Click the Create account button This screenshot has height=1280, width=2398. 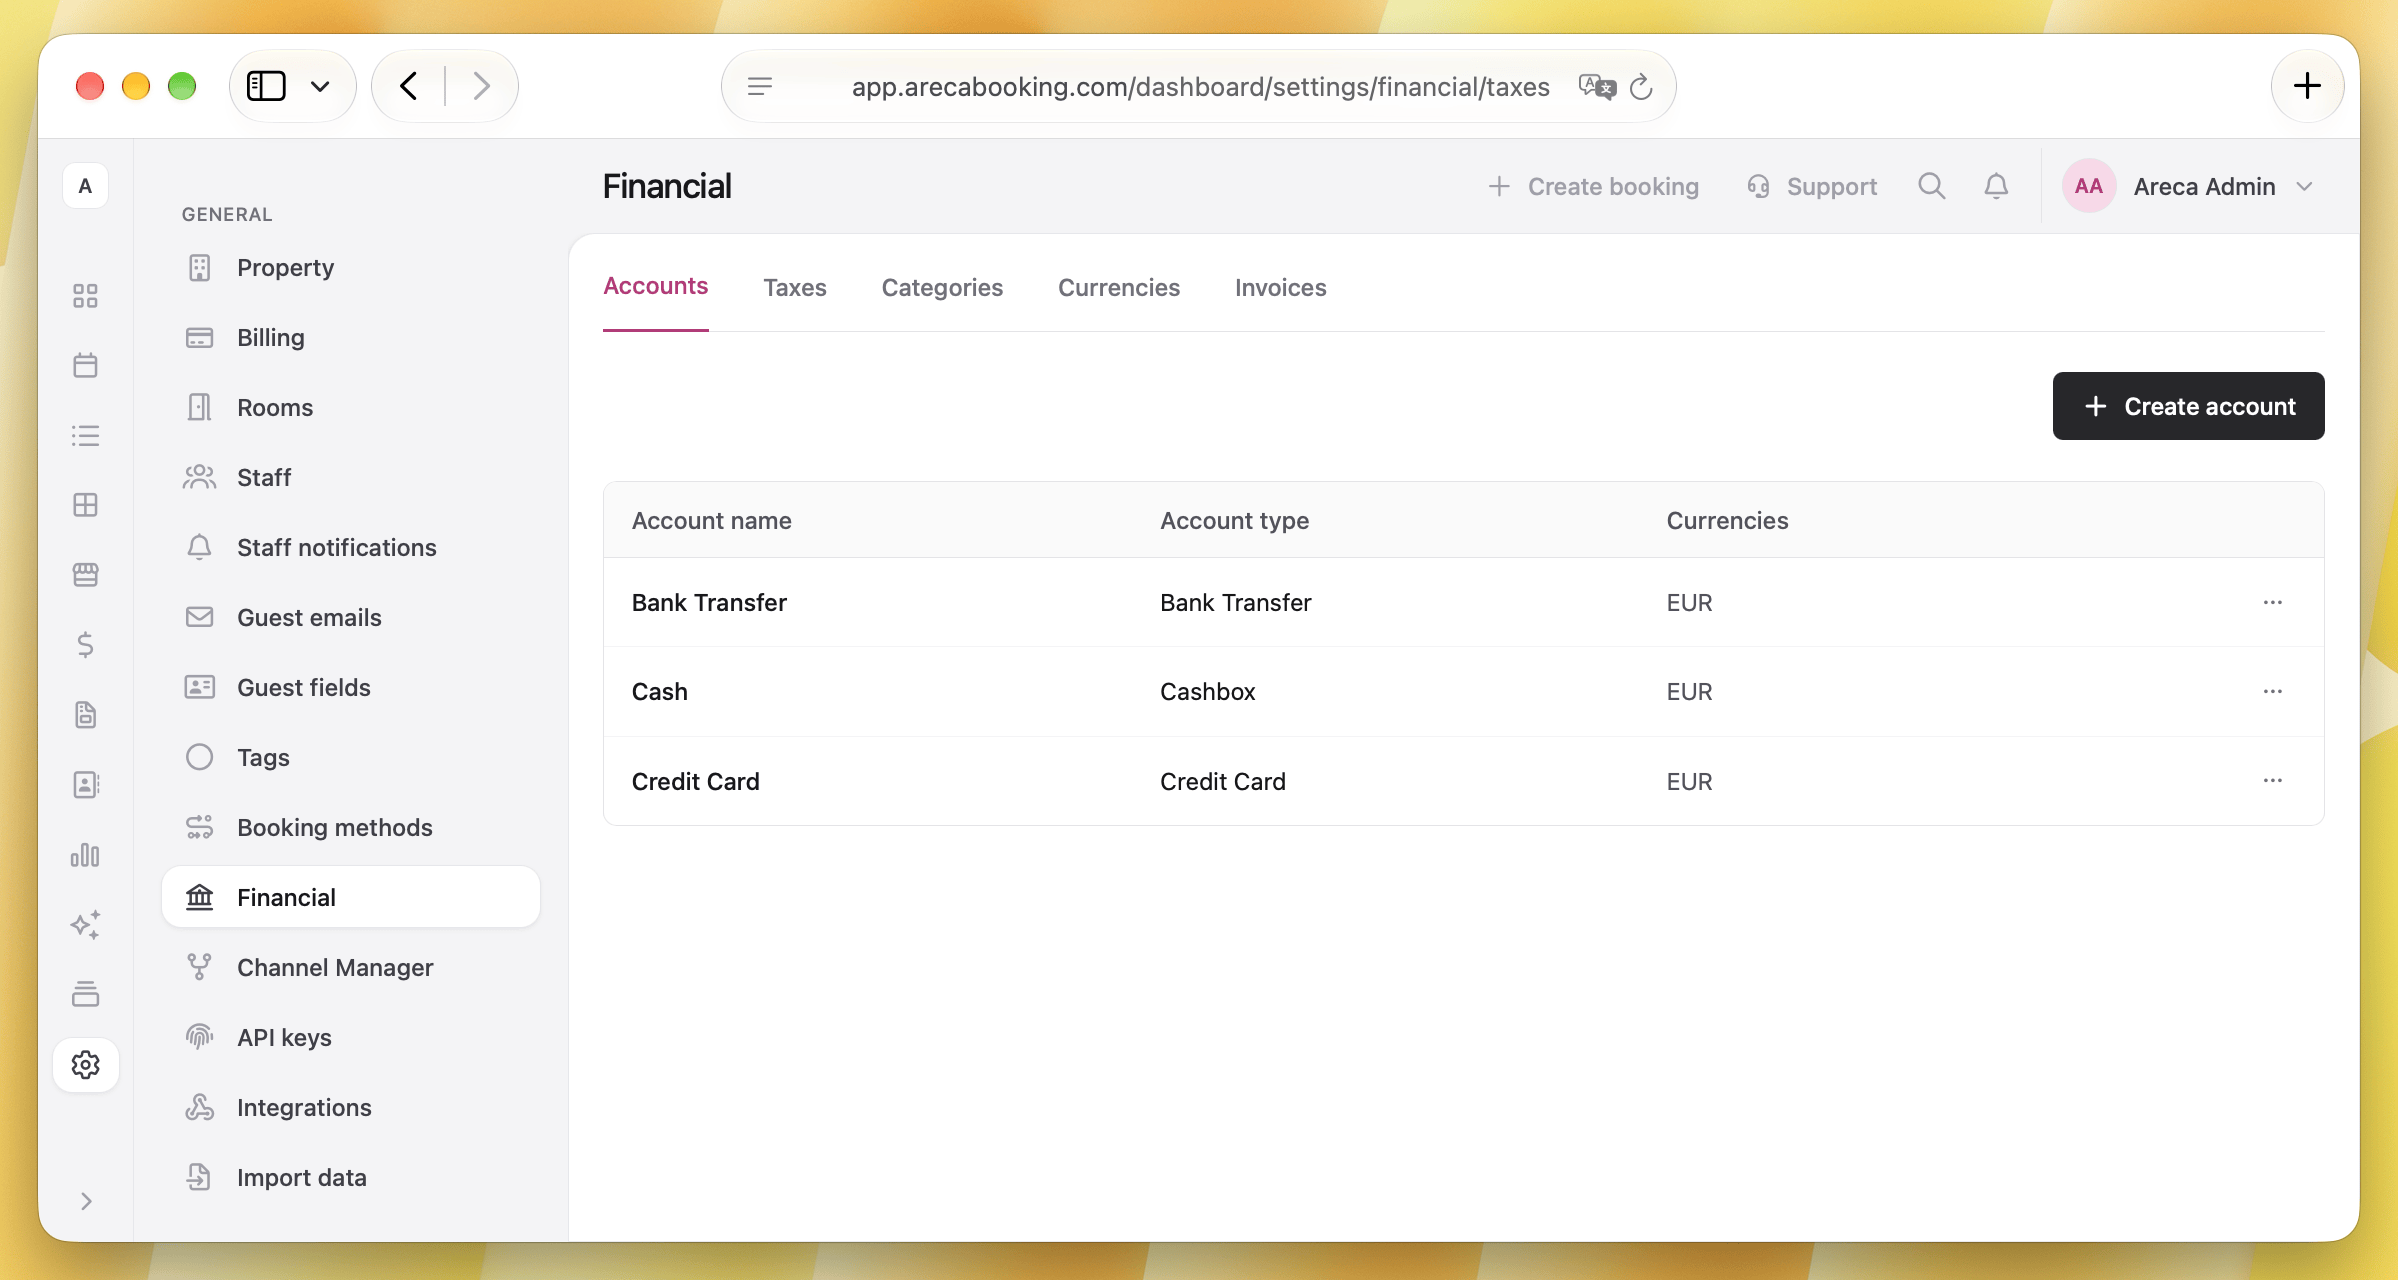[2188, 406]
